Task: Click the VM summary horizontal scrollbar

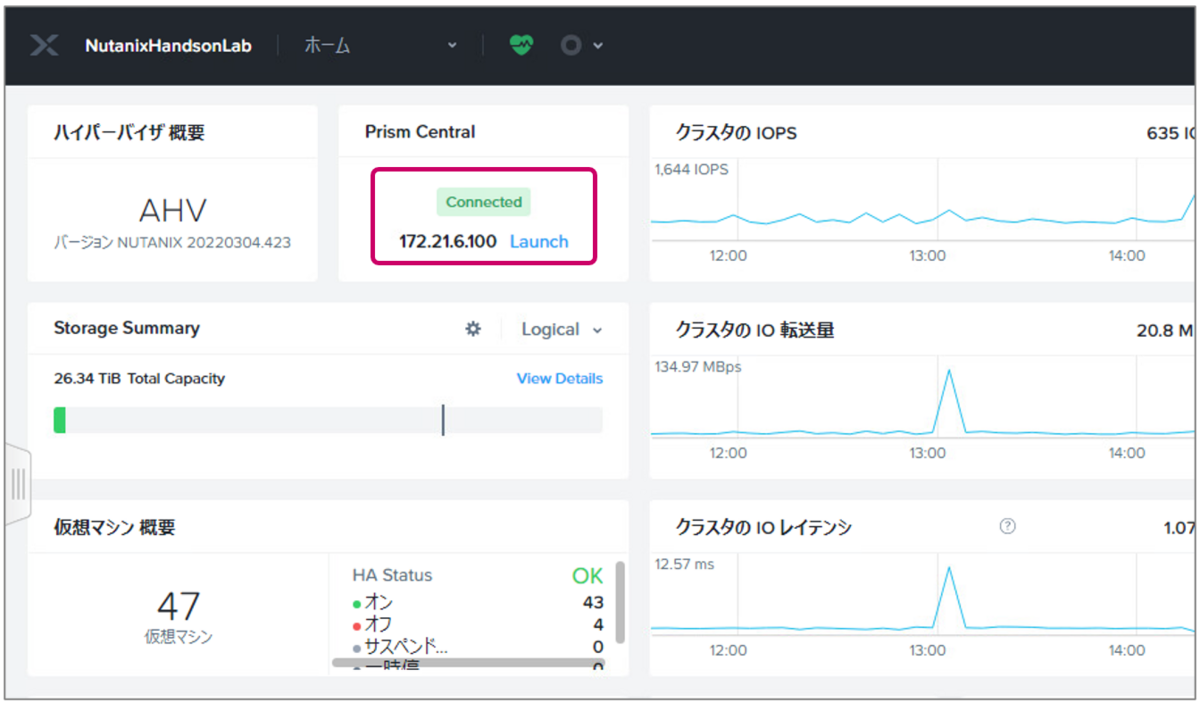Action: tap(468, 662)
